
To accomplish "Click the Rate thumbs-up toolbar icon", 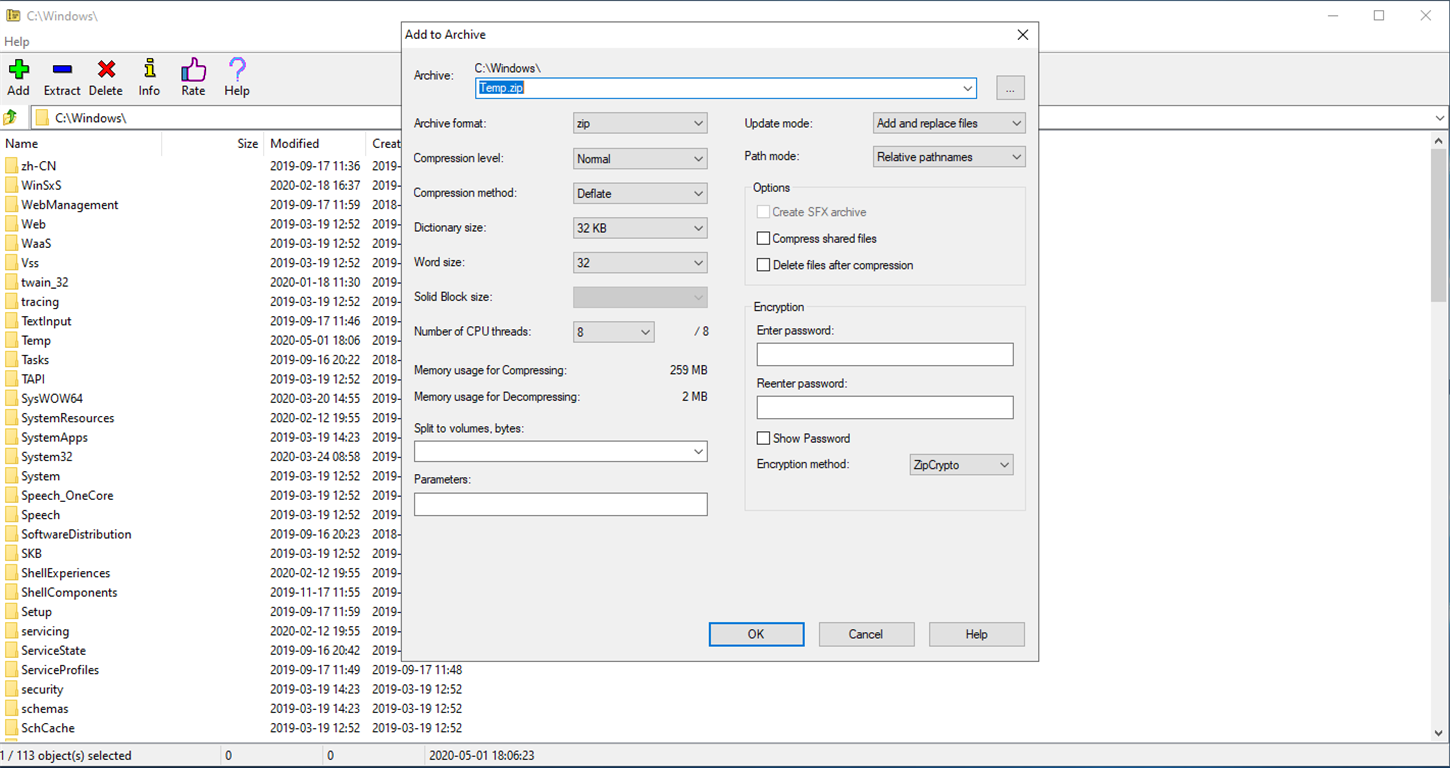I will point(192,70).
